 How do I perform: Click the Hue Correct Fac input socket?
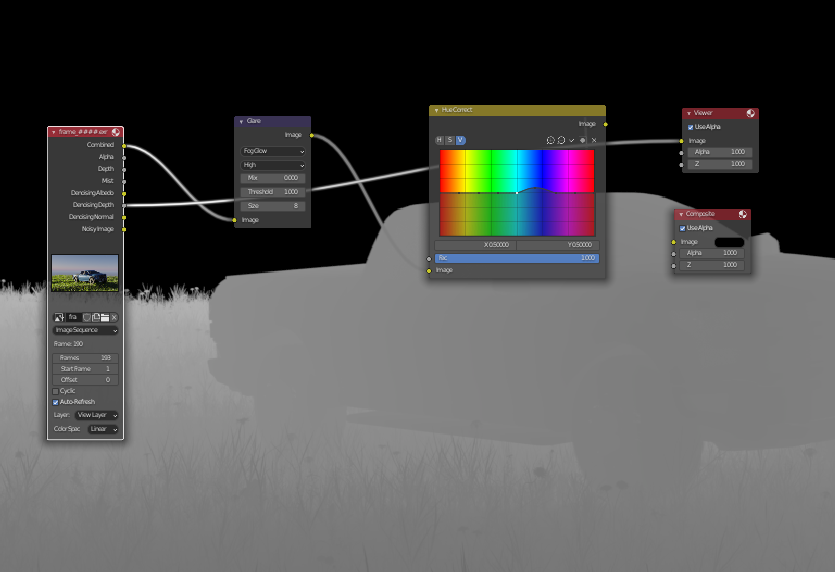(x=429, y=259)
